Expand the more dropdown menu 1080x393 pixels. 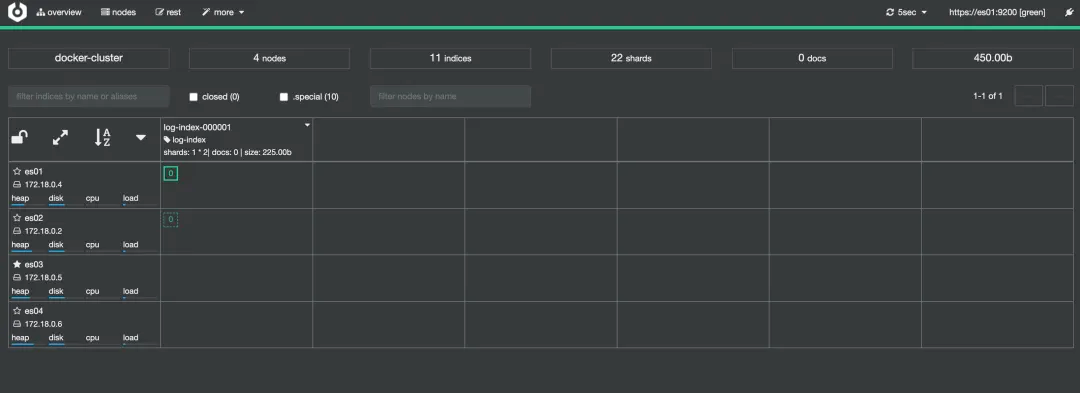click(x=223, y=12)
